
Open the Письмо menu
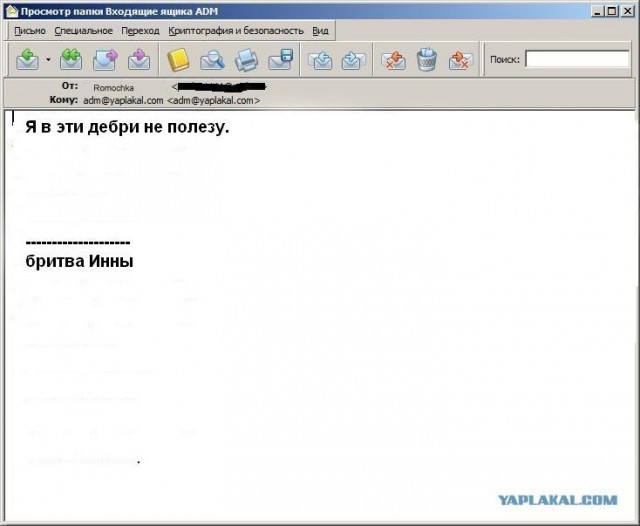(x=30, y=31)
